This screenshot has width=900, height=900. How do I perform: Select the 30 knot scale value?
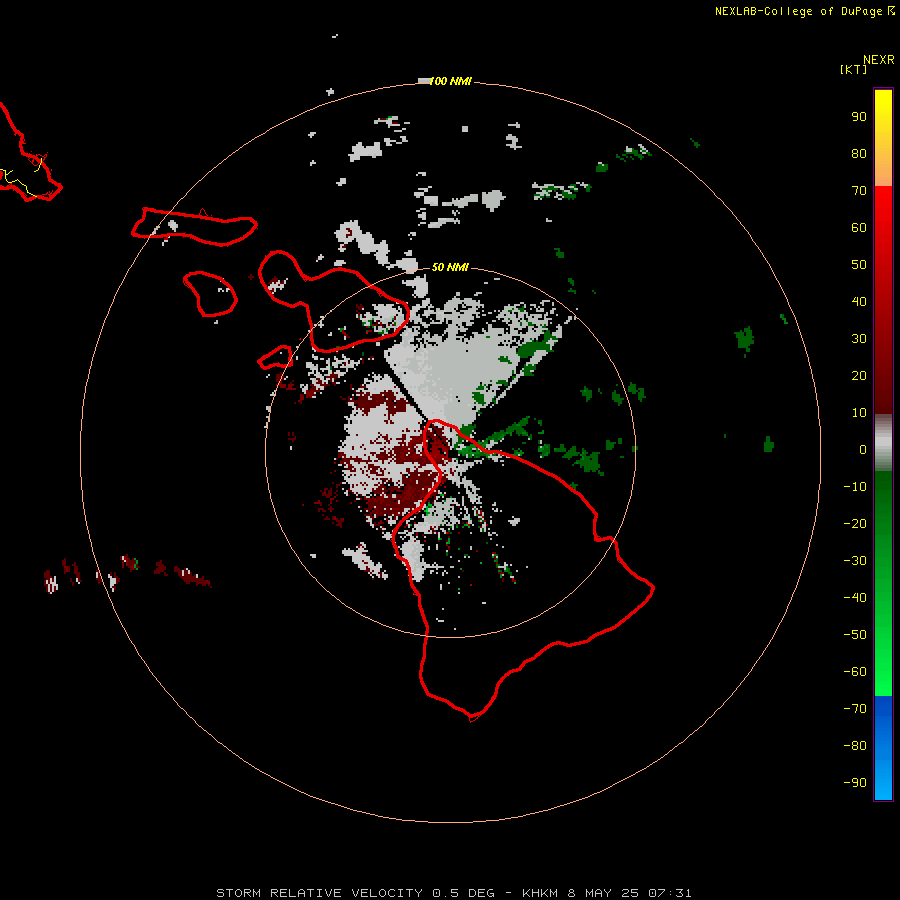pos(859,339)
